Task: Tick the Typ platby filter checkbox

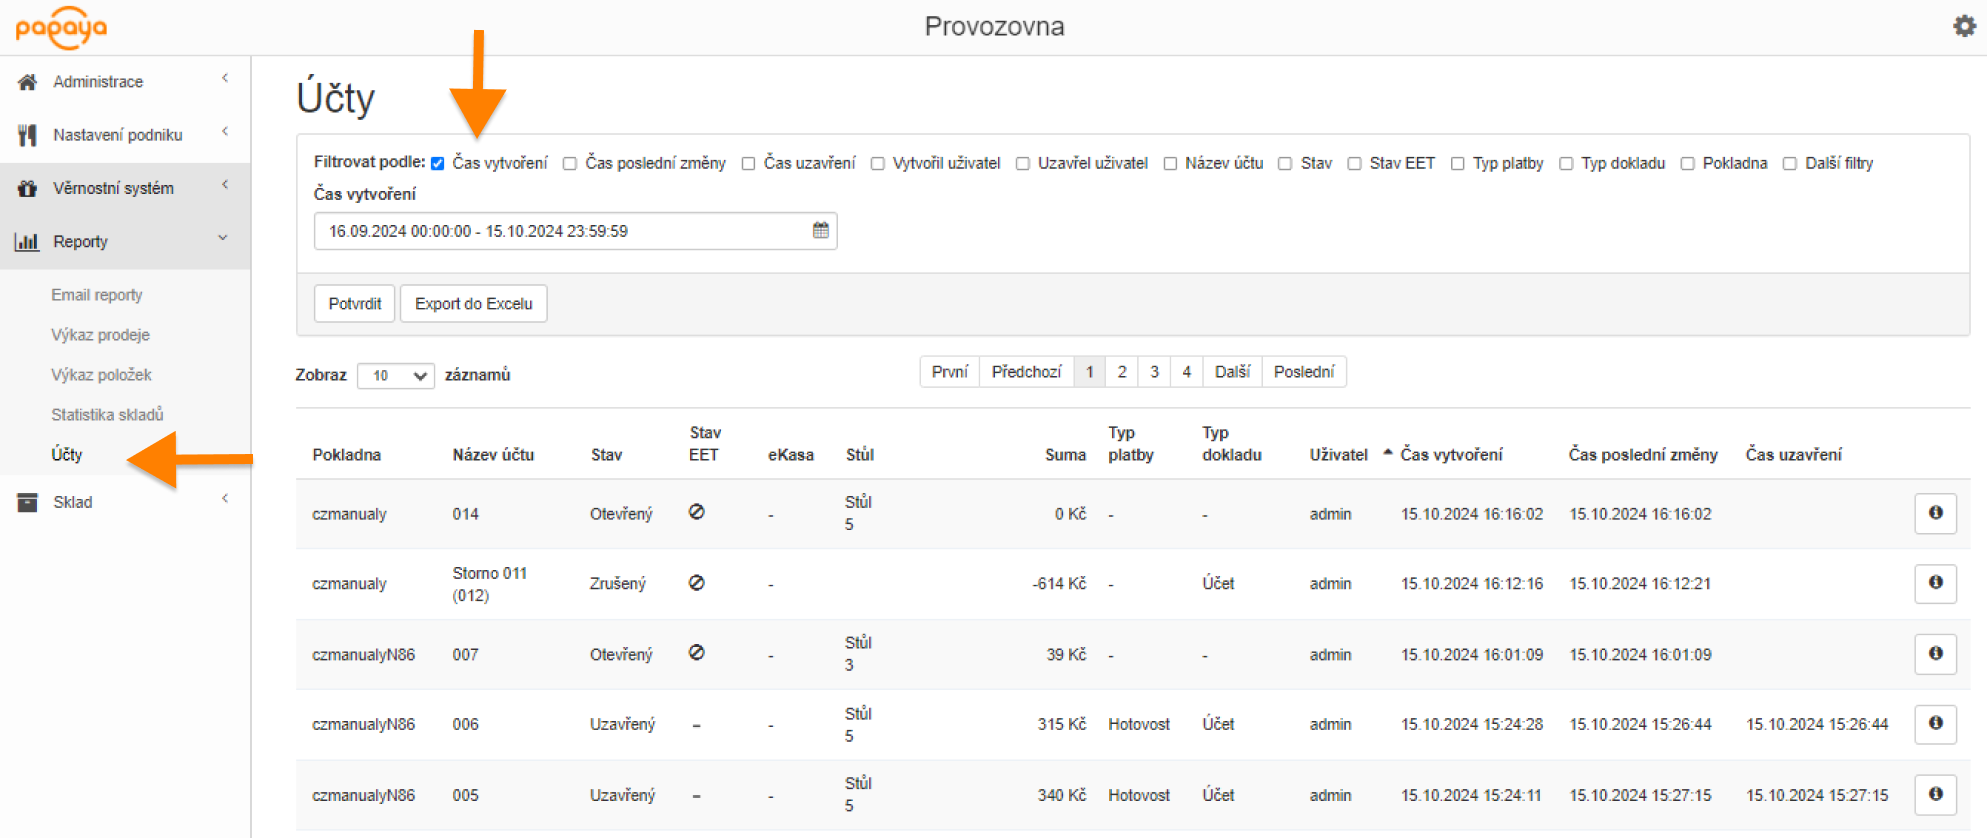Action: click(x=1457, y=164)
